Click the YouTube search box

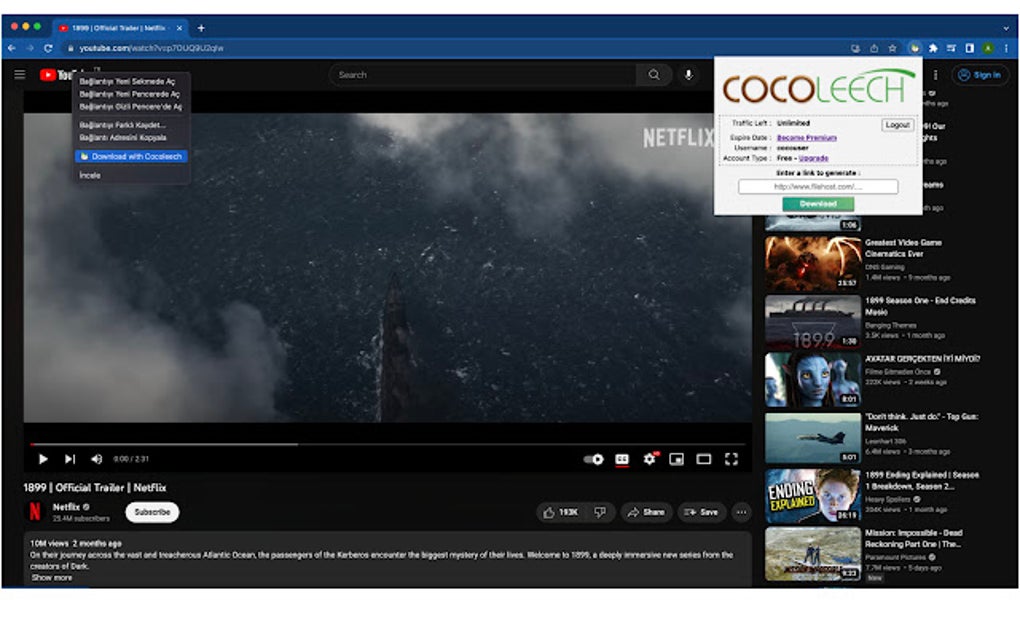(483, 75)
